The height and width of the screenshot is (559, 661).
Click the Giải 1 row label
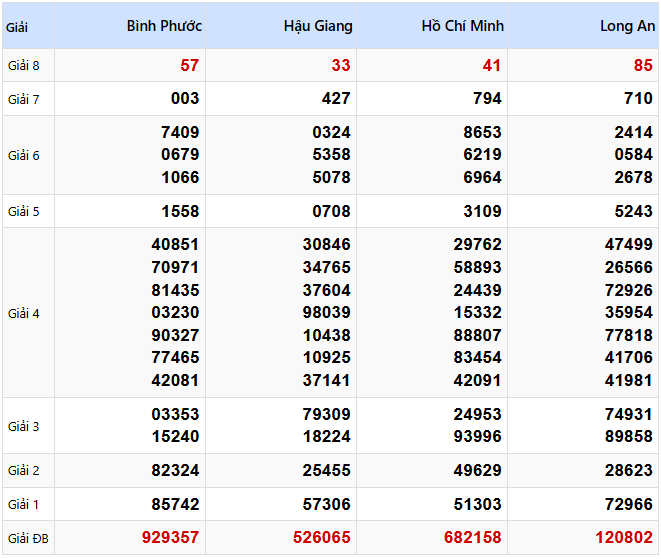[23, 504]
